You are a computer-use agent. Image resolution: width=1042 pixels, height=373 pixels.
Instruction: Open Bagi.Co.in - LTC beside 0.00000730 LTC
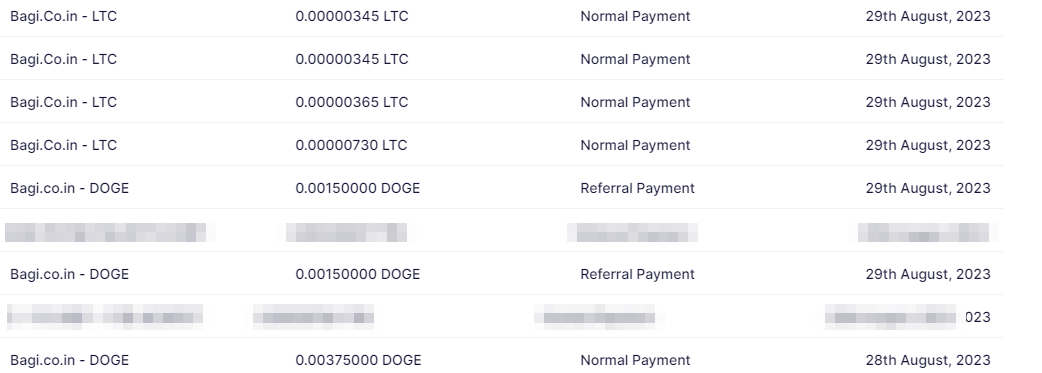point(64,146)
